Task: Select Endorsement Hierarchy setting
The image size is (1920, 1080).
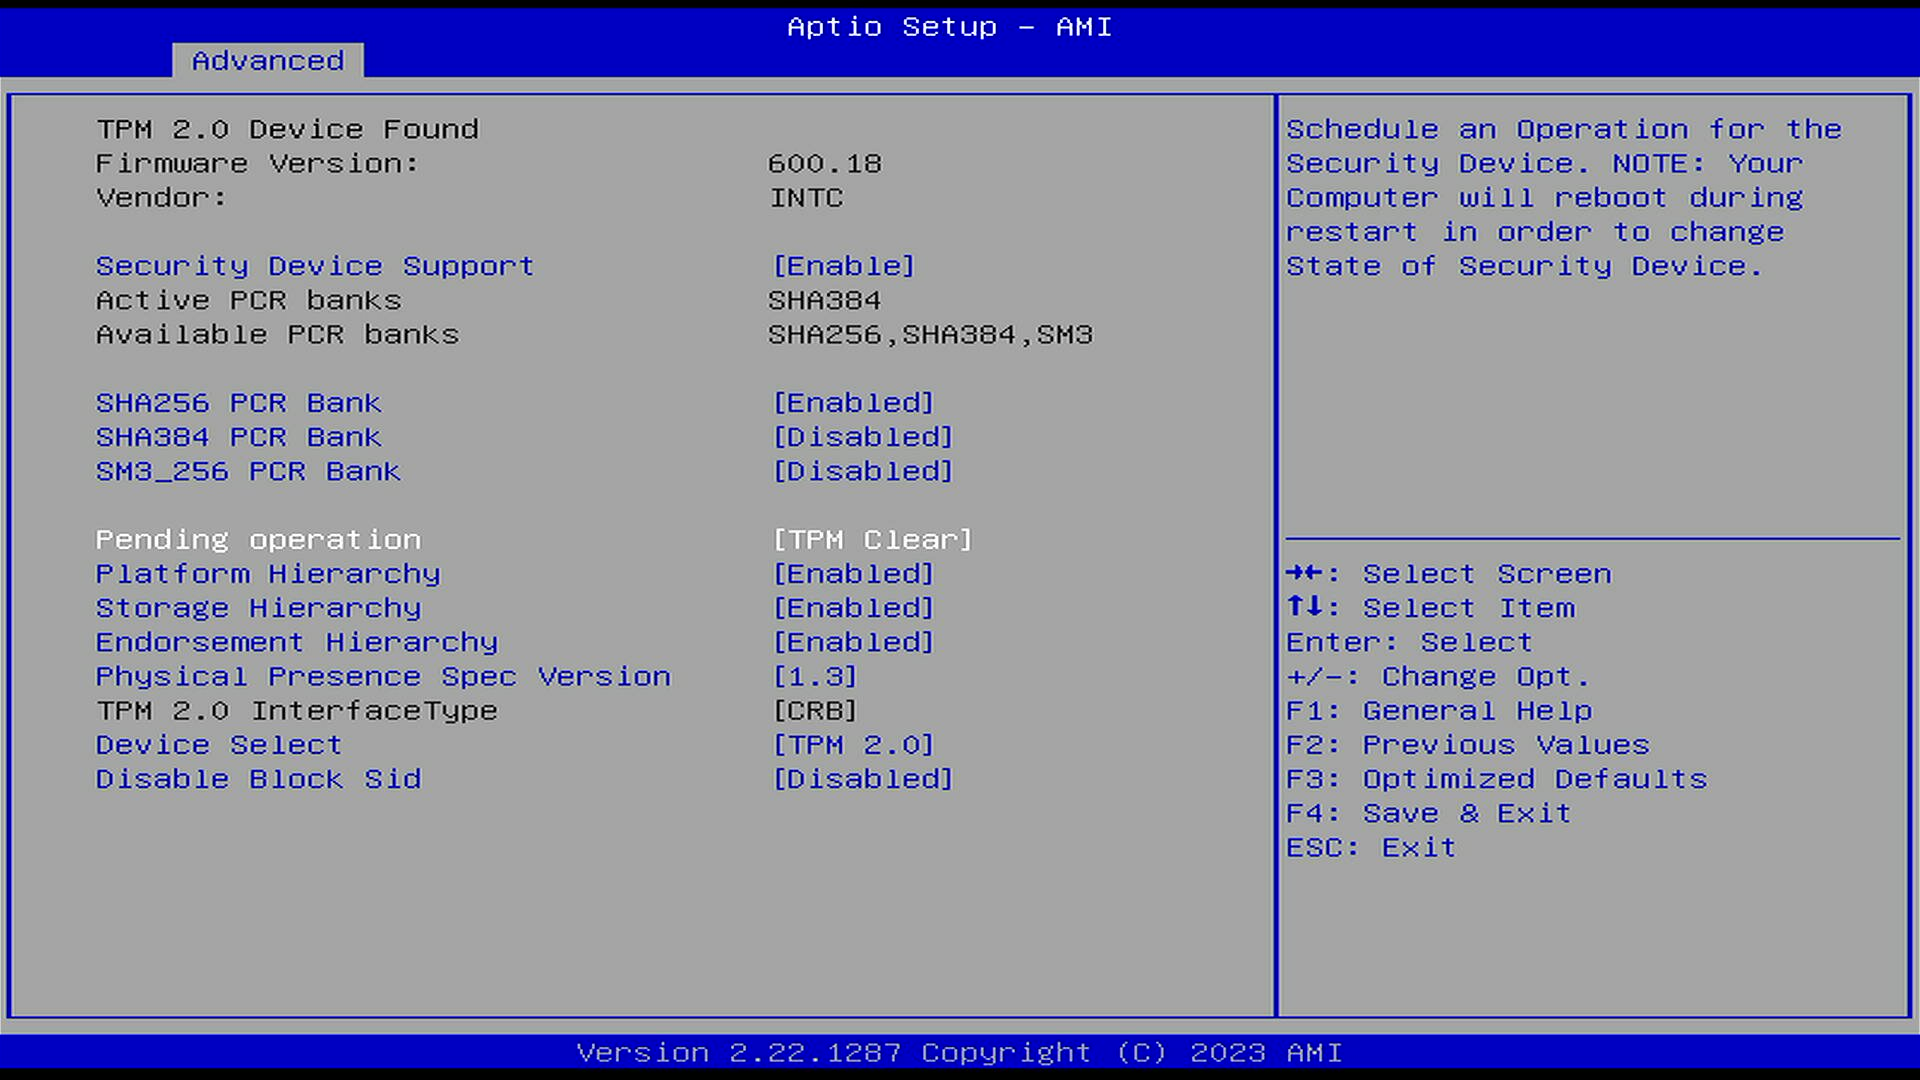Action: (297, 642)
